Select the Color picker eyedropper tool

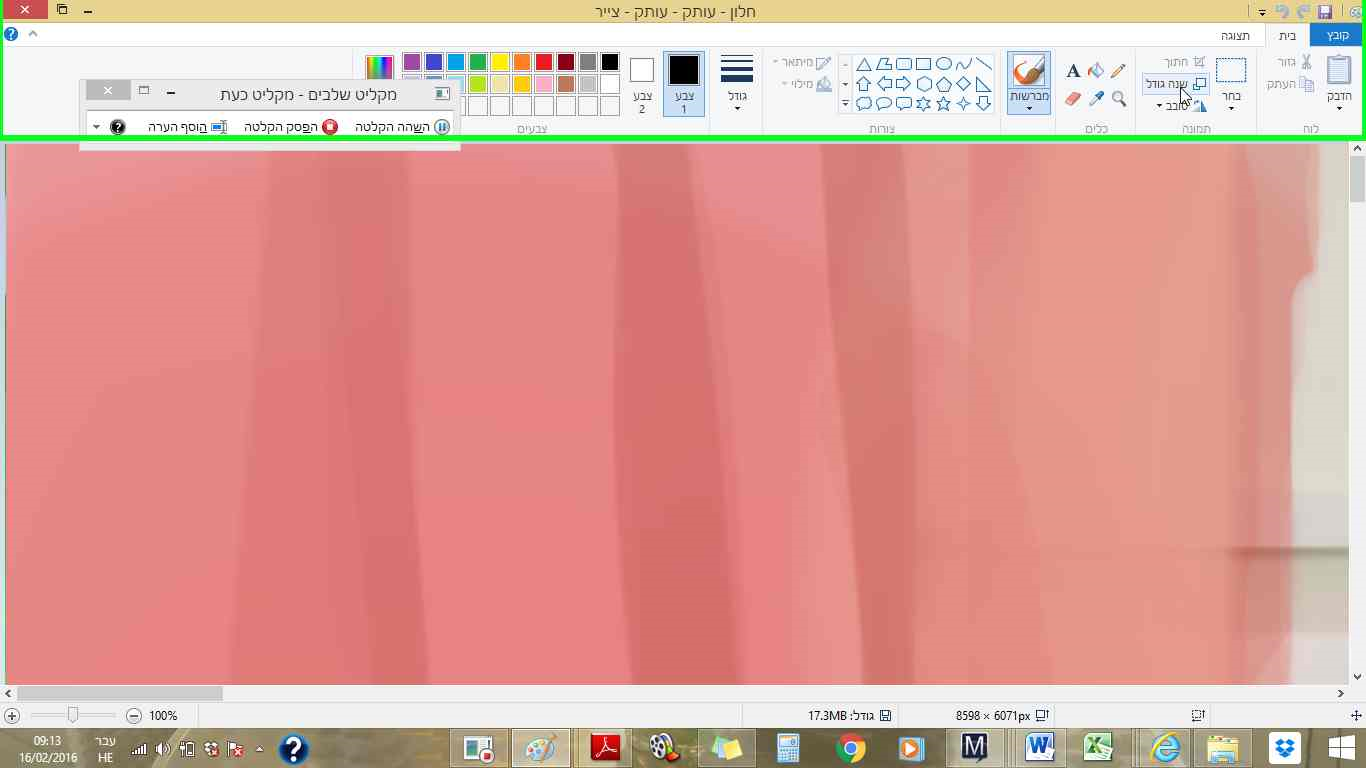(x=1096, y=99)
